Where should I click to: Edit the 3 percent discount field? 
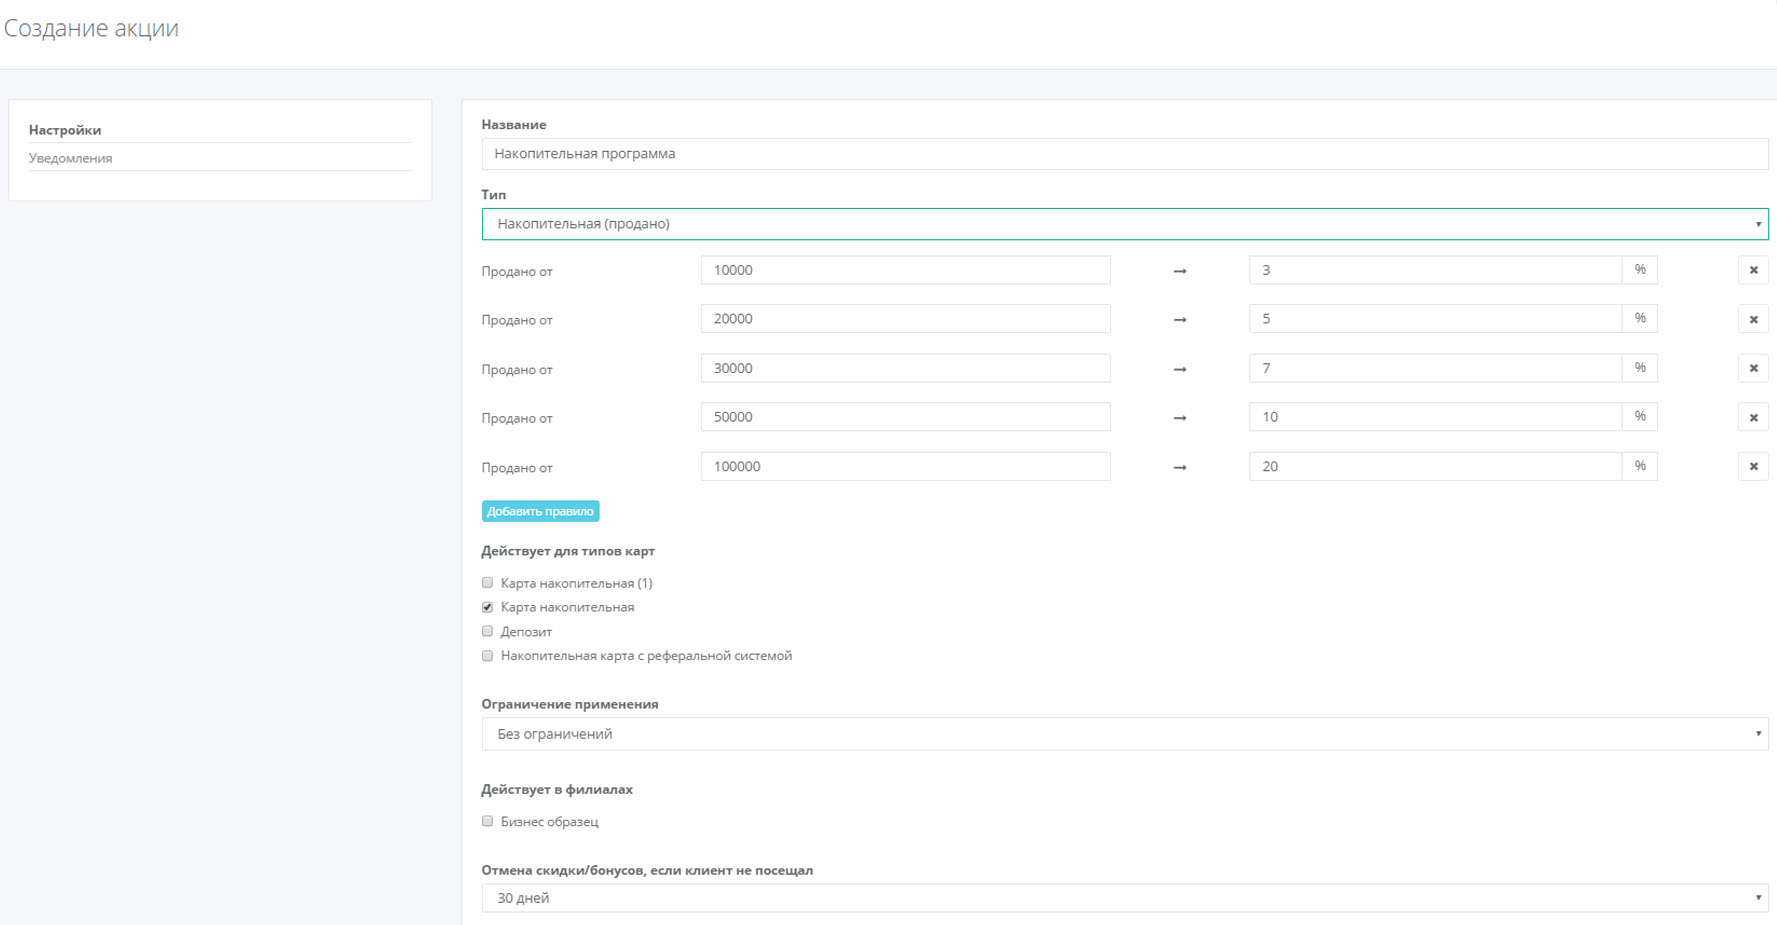click(x=1435, y=270)
